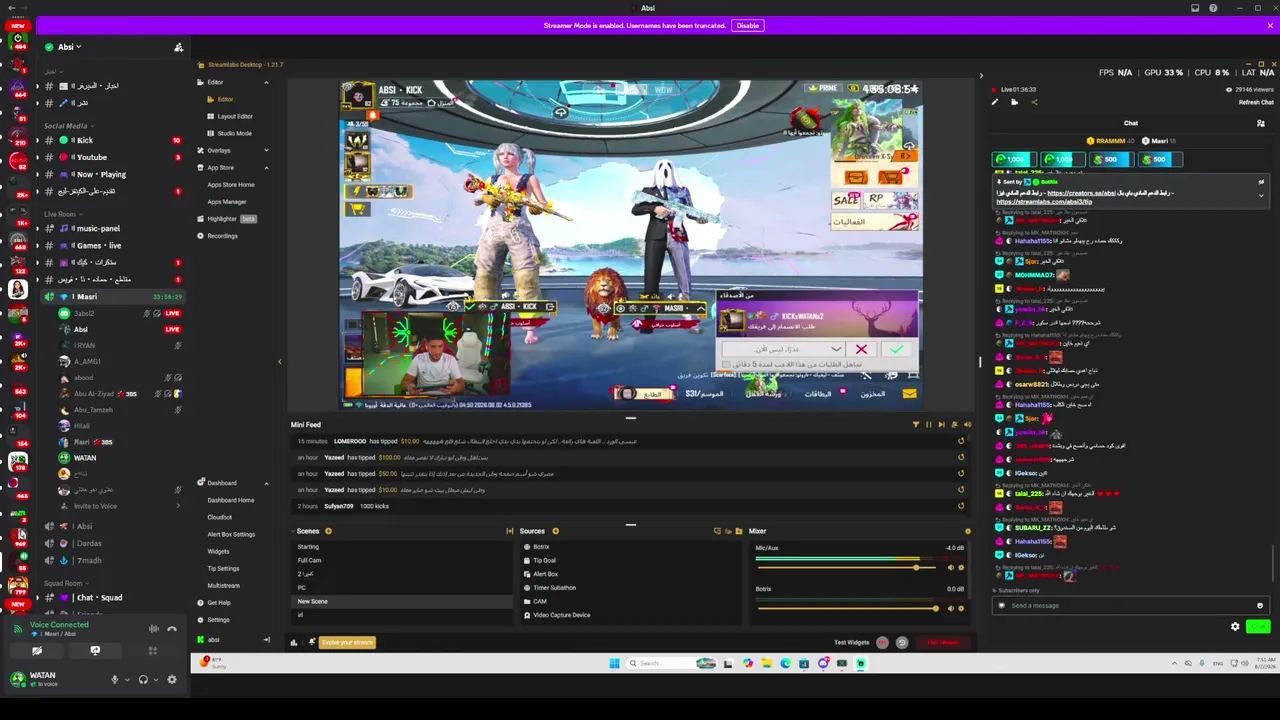This screenshot has width=1280, height=720.
Task: Pause the Mini Feed alert queue
Action: tap(928, 425)
